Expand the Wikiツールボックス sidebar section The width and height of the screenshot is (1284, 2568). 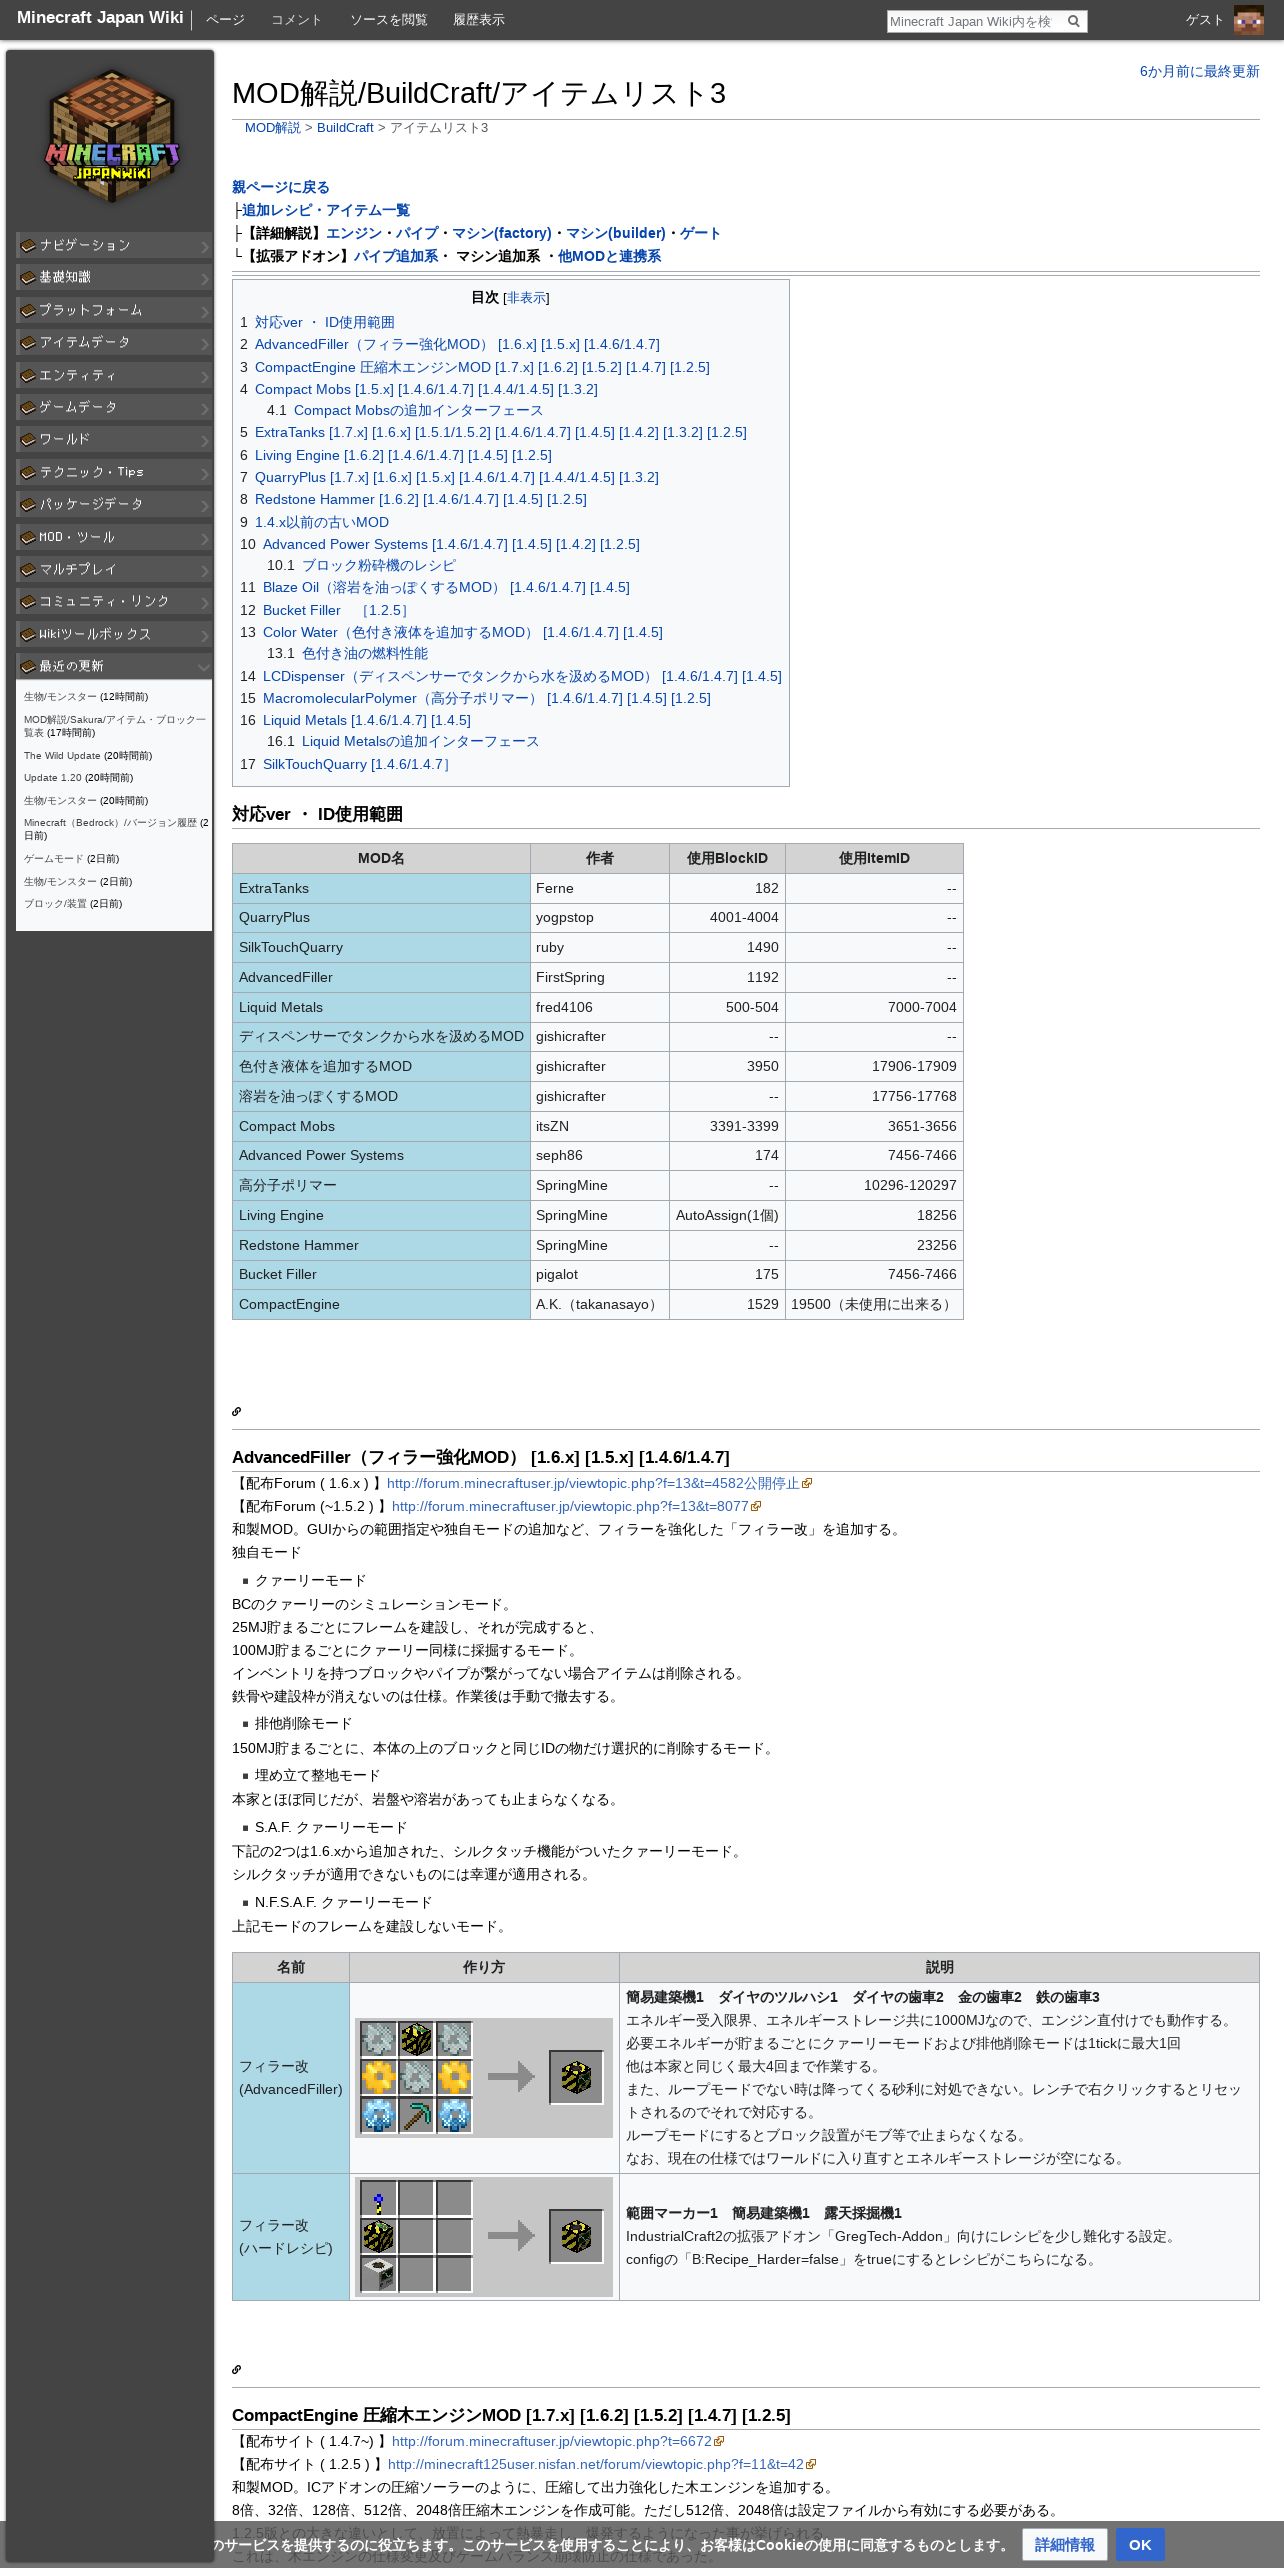(114, 634)
